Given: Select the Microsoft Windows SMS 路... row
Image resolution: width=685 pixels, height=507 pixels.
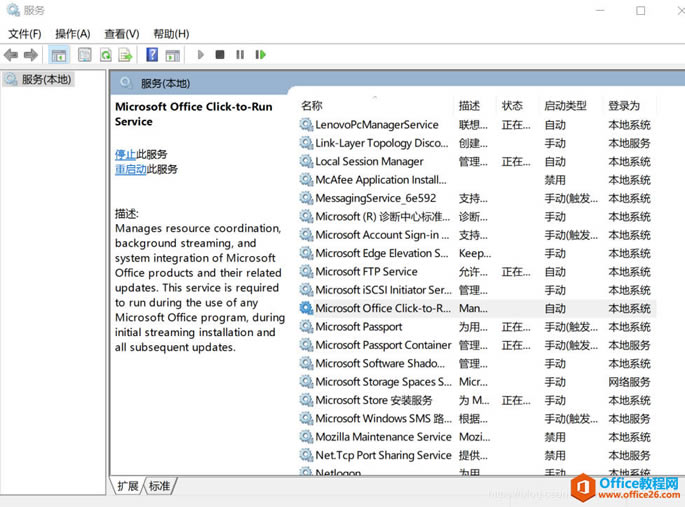Looking at the screenshot, I should point(477,418).
